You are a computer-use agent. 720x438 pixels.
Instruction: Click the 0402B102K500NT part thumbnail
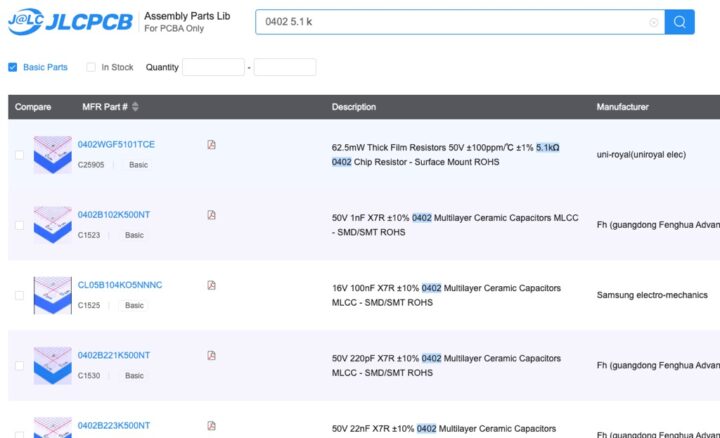52,225
